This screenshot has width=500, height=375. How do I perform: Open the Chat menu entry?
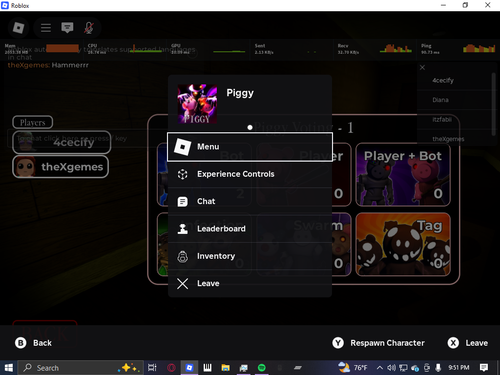coord(250,202)
